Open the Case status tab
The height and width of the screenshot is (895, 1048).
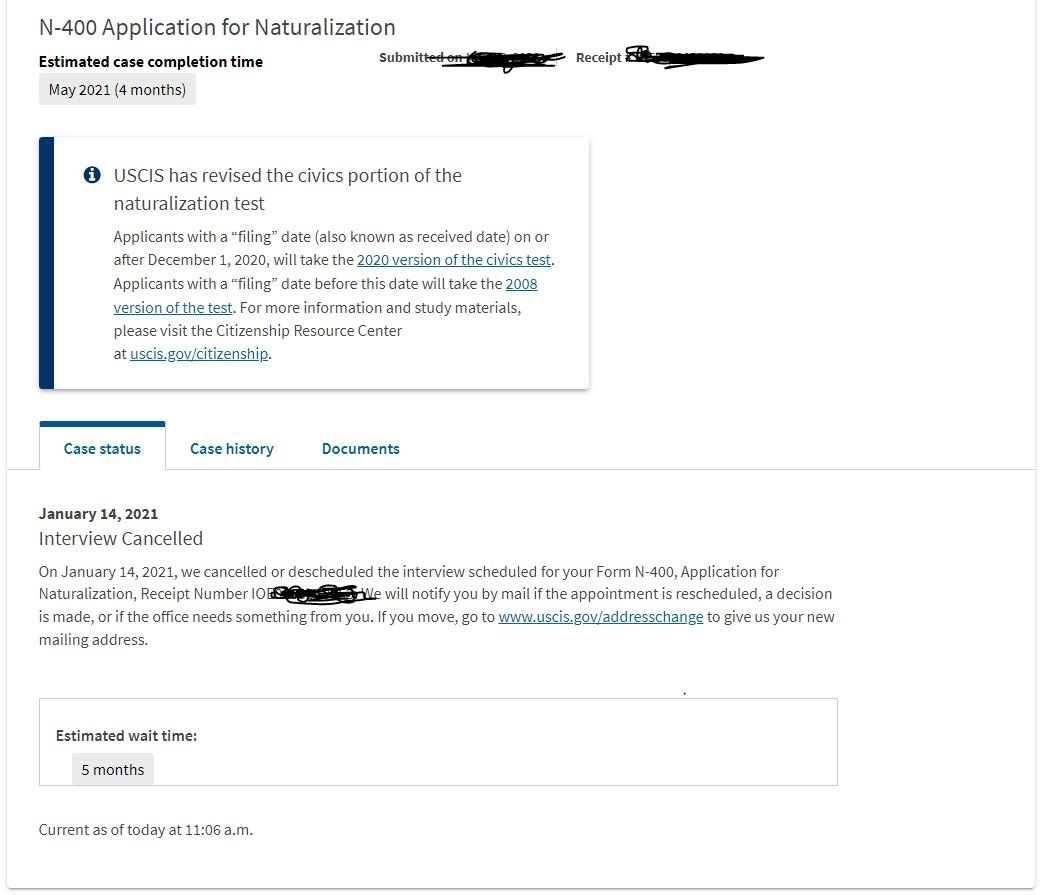coord(102,449)
